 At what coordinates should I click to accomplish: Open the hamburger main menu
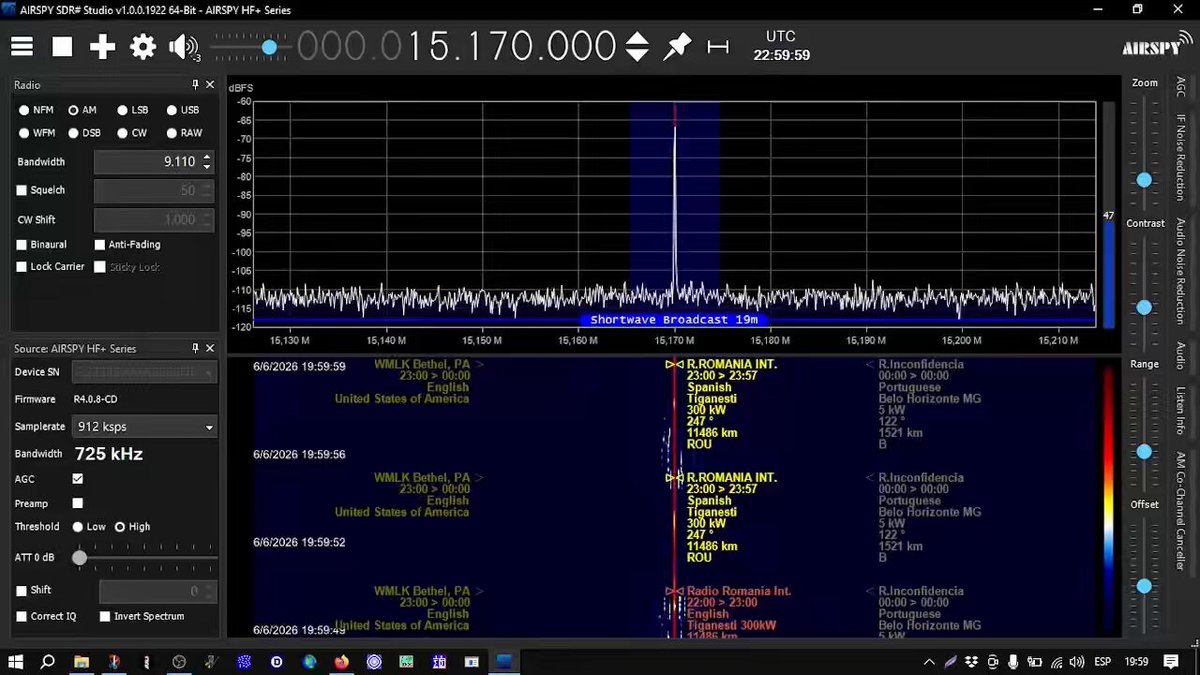(22, 46)
